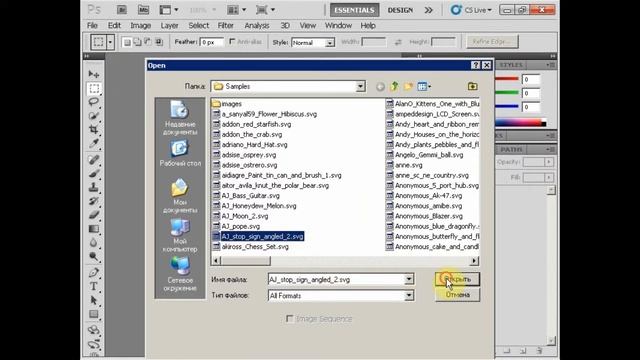Launch Bridge from the application bar
The image size is (640, 360).
(x=122, y=10)
